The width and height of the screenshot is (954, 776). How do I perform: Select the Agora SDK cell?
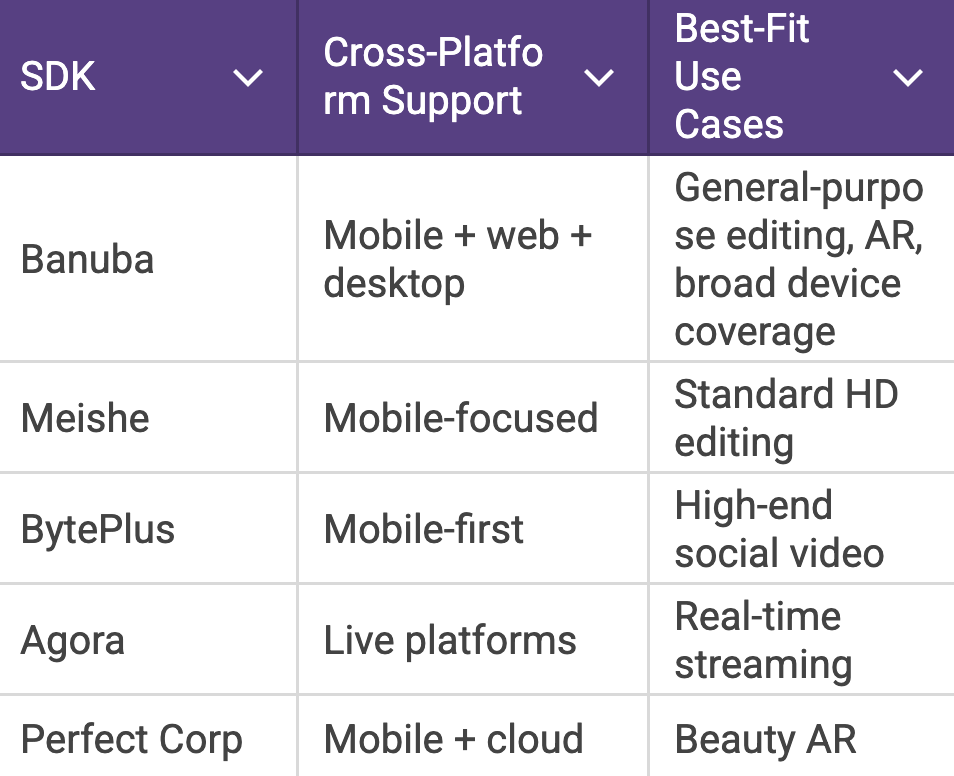click(x=73, y=639)
